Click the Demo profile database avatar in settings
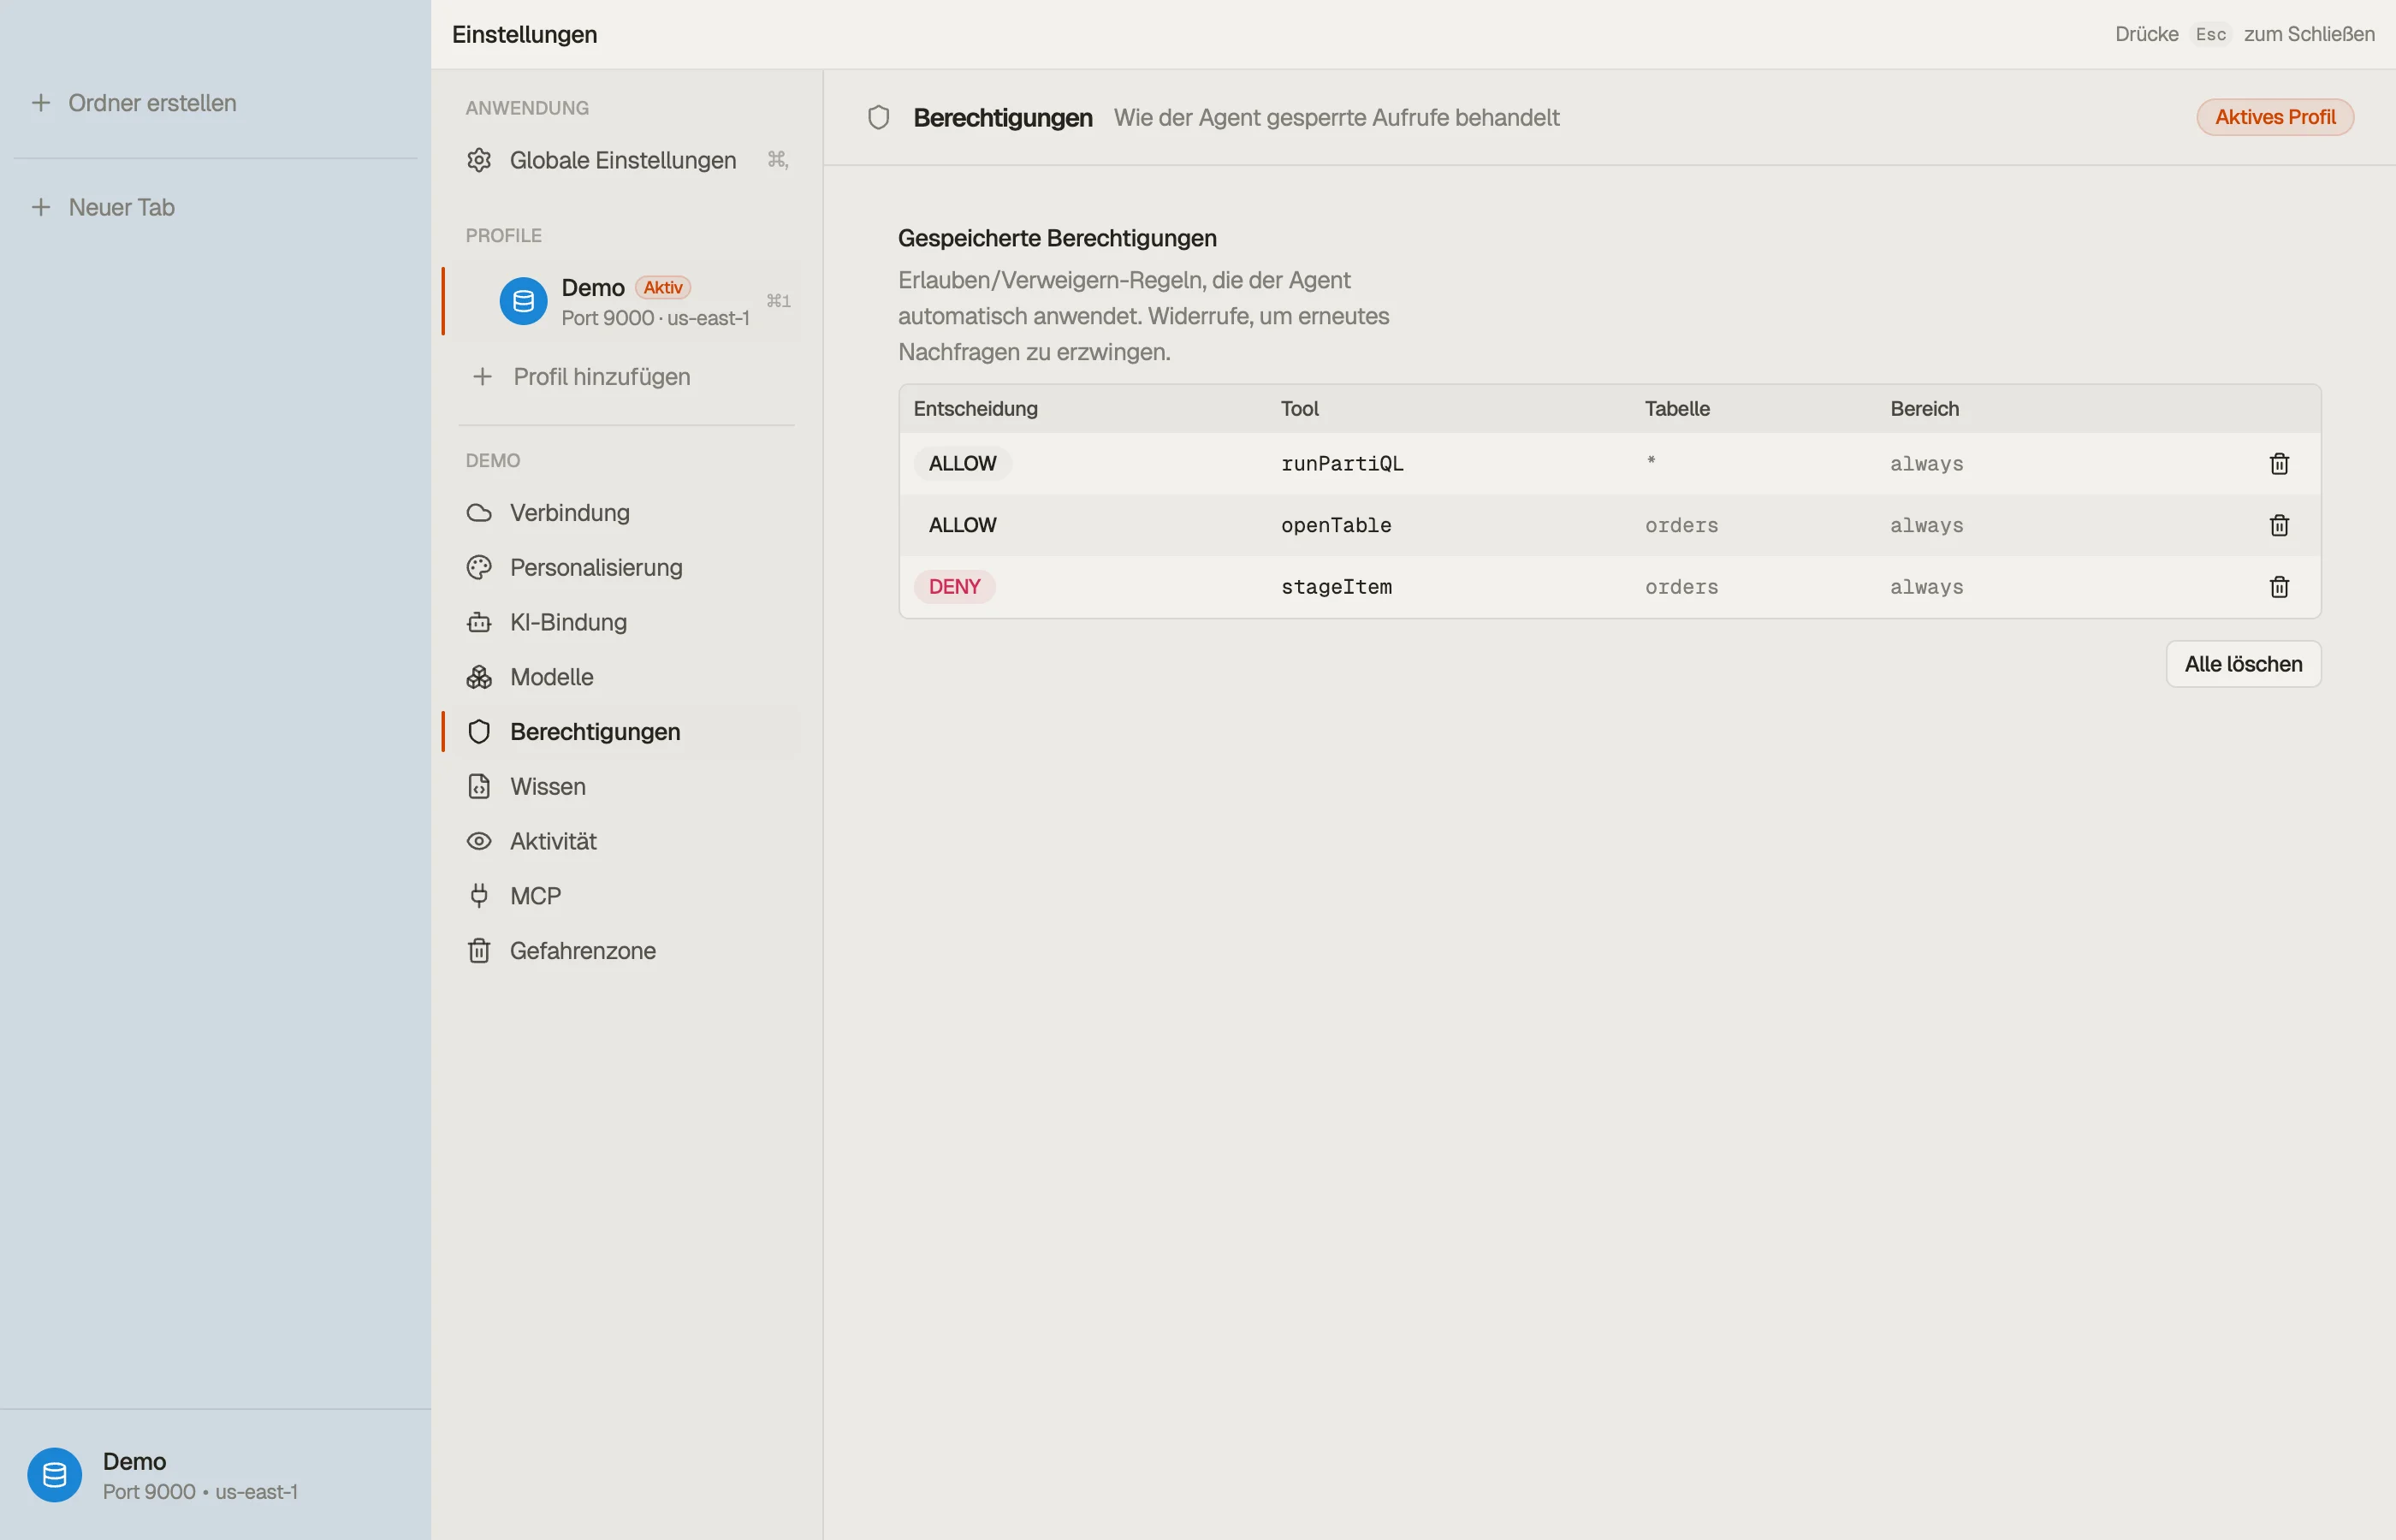The height and width of the screenshot is (1540, 2396). point(523,301)
